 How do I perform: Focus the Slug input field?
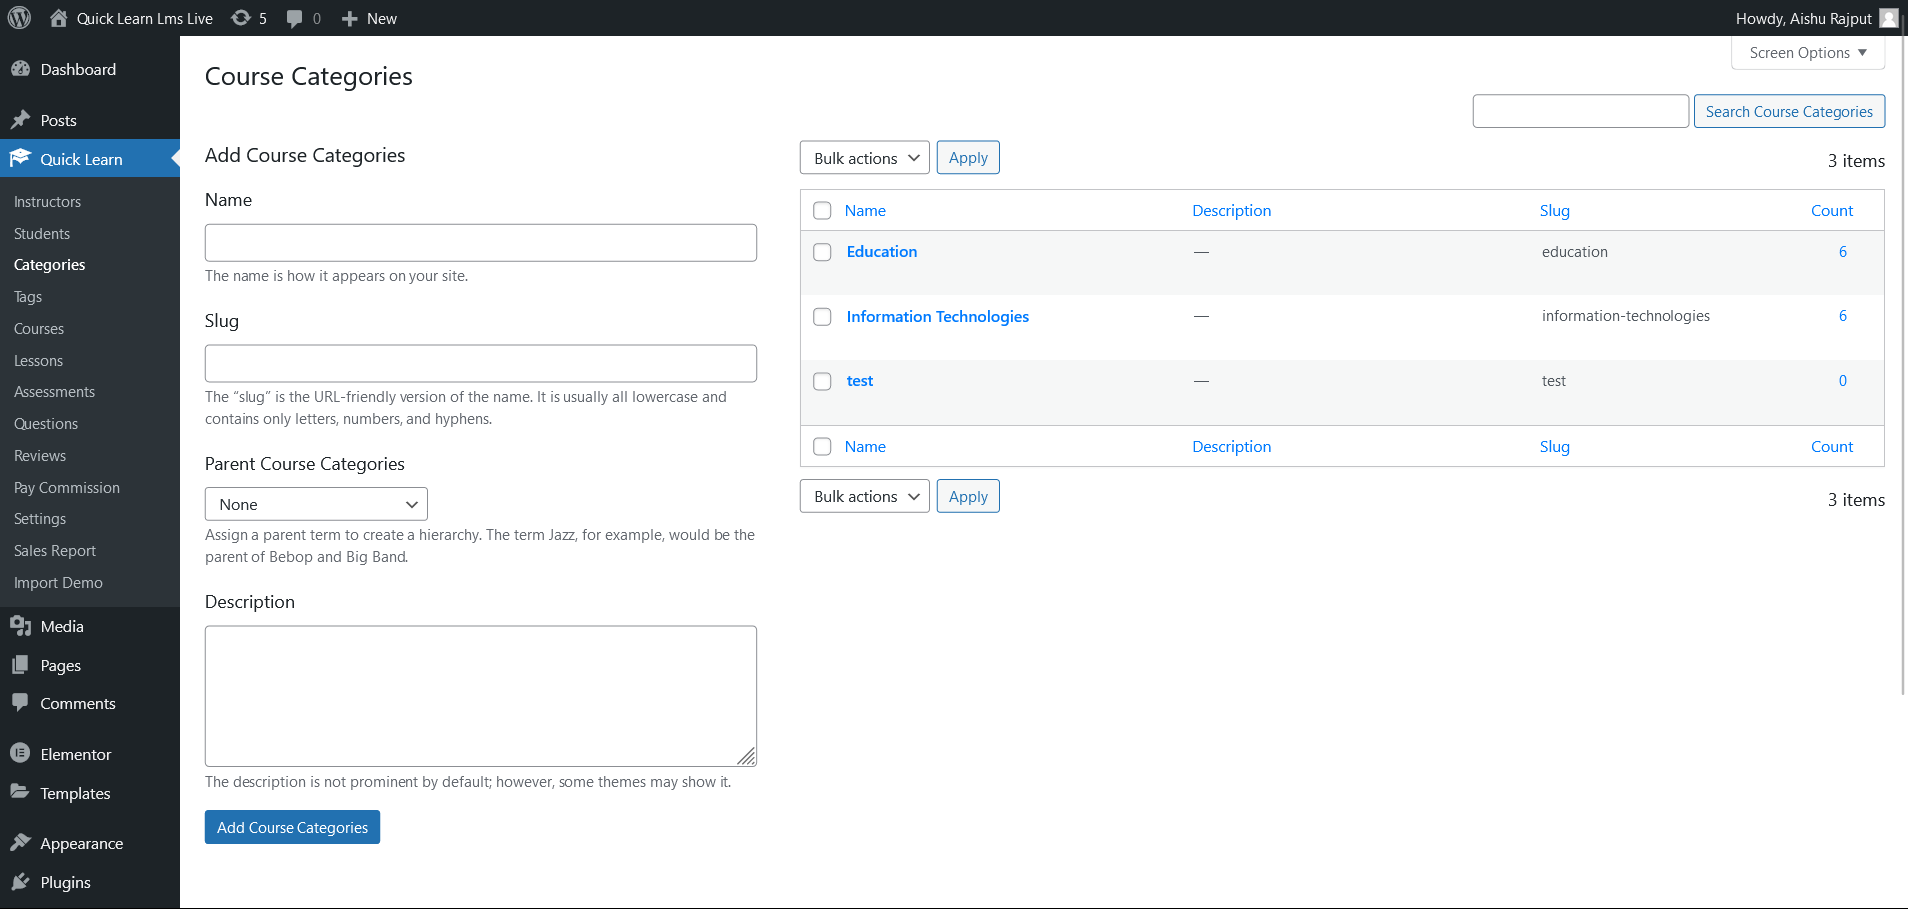(481, 364)
